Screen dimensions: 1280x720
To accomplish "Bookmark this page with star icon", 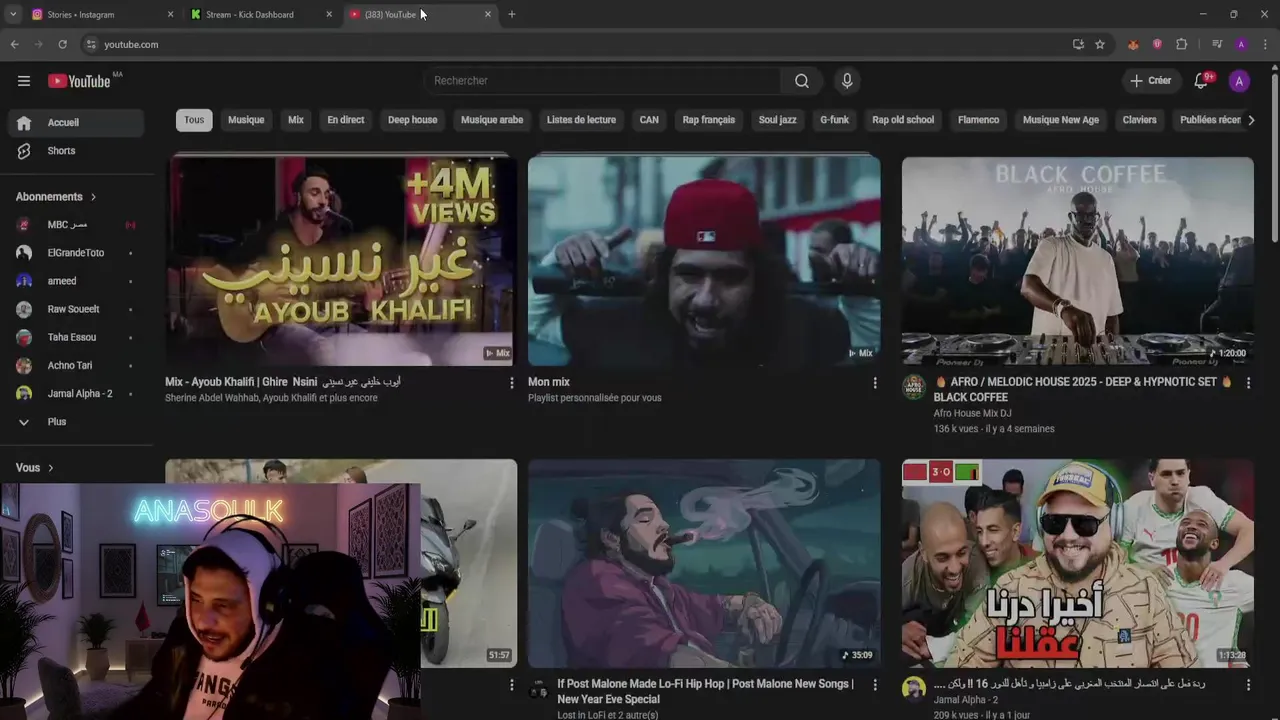I will tap(1100, 44).
